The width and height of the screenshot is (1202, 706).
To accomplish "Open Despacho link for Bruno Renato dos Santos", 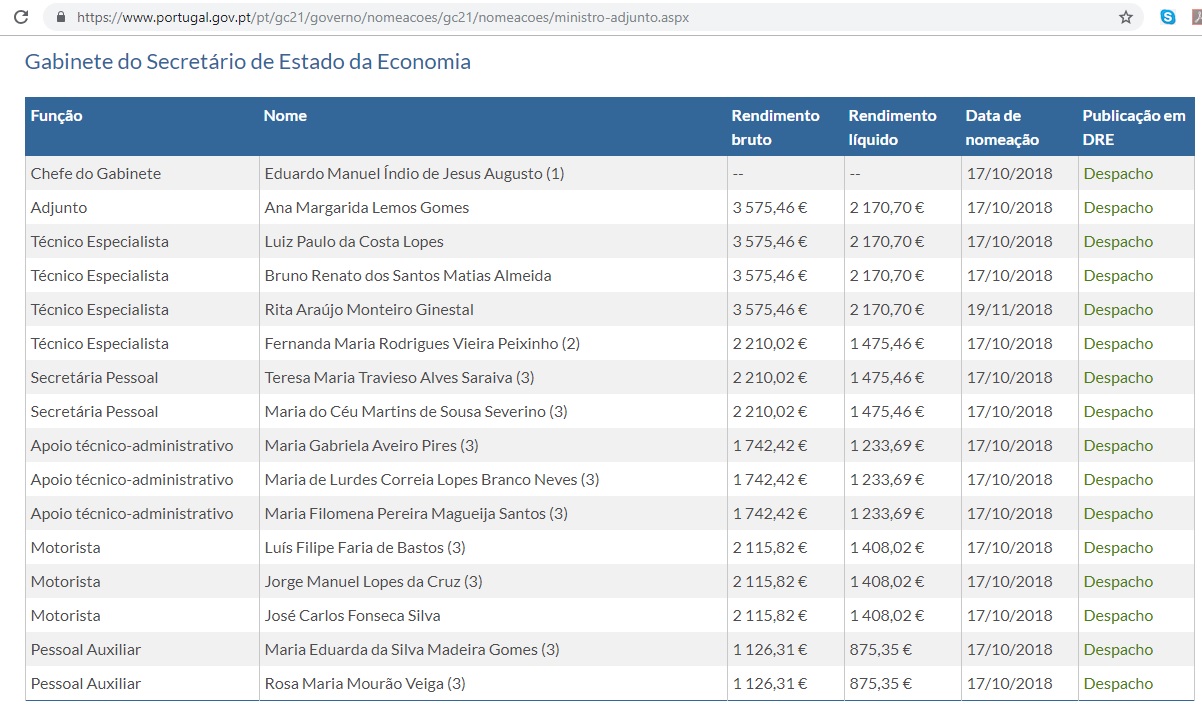I will click(x=1118, y=275).
